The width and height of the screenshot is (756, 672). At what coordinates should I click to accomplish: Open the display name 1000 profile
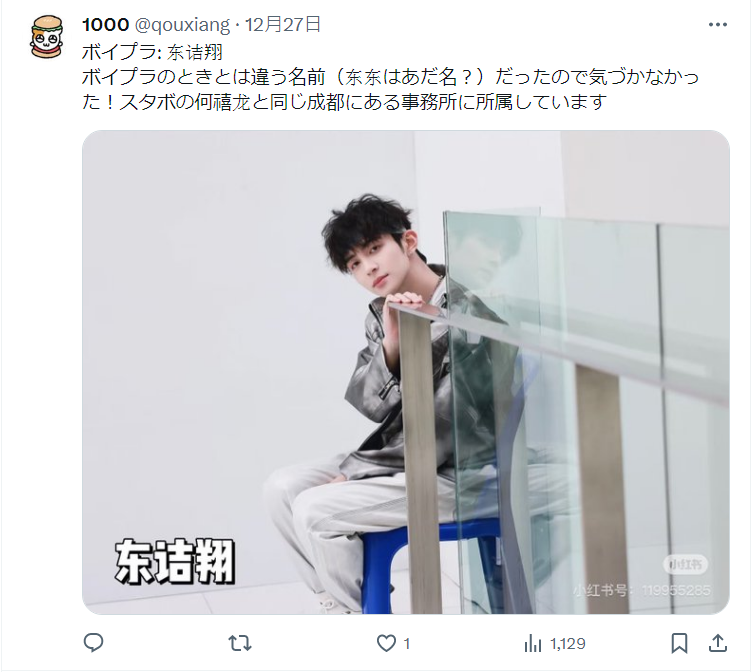pyautogui.click(x=106, y=24)
